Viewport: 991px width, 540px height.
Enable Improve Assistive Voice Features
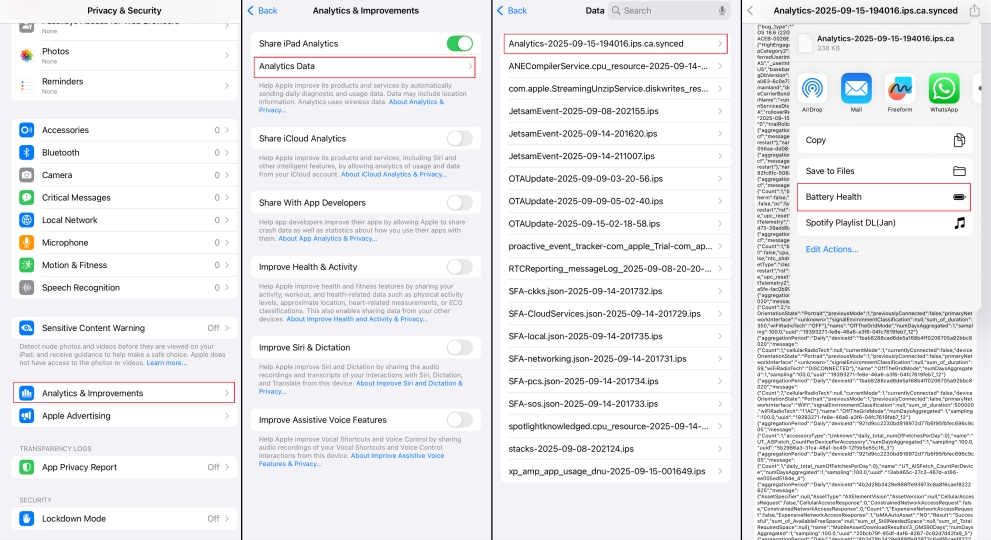click(x=459, y=420)
